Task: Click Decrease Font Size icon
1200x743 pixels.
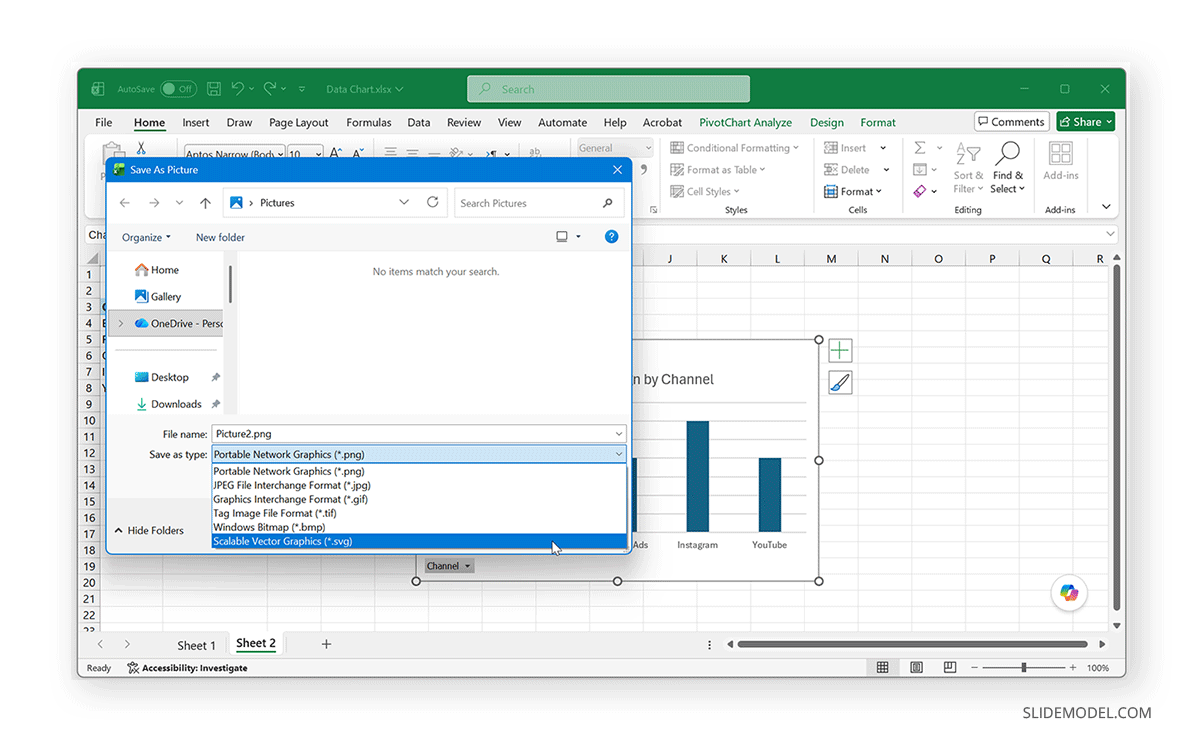Action: click(x=360, y=154)
